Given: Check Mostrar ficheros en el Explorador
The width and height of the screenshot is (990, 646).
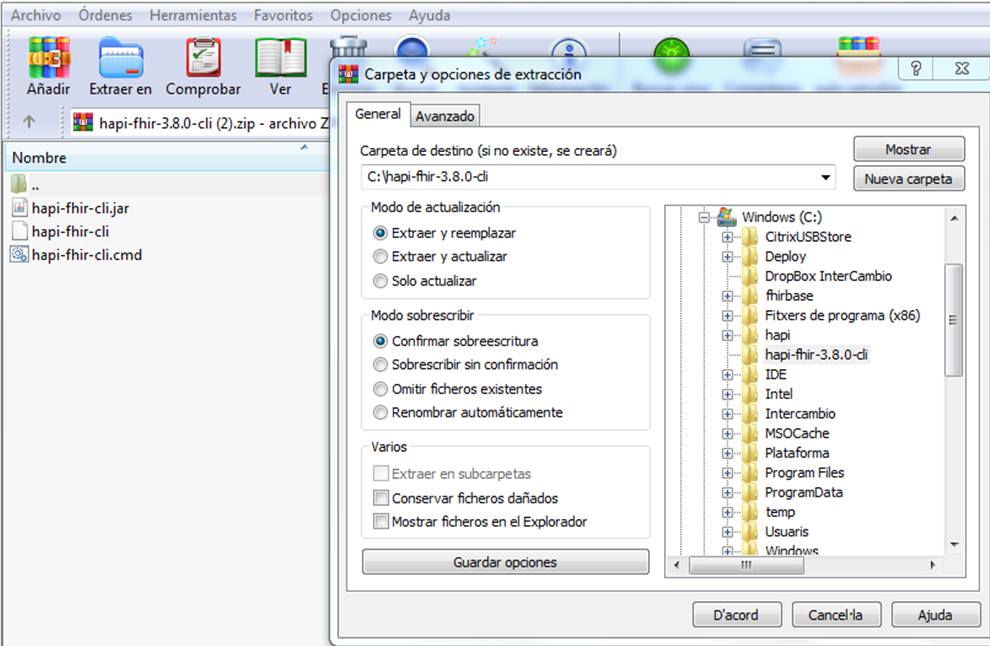Looking at the screenshot, I should (380, 522).
